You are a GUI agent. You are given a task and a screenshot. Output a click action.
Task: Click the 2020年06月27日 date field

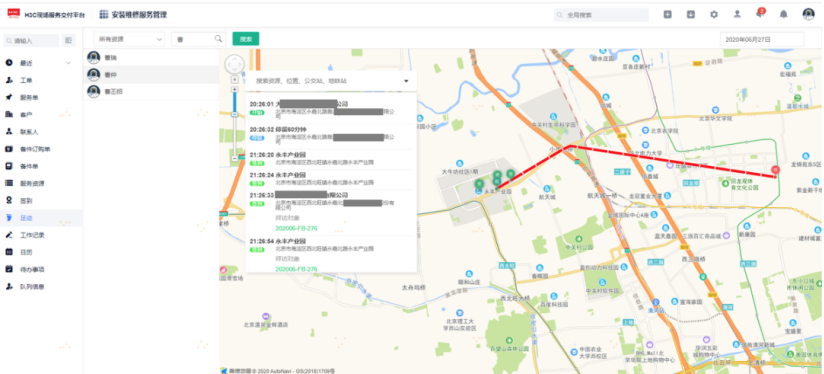762,39
